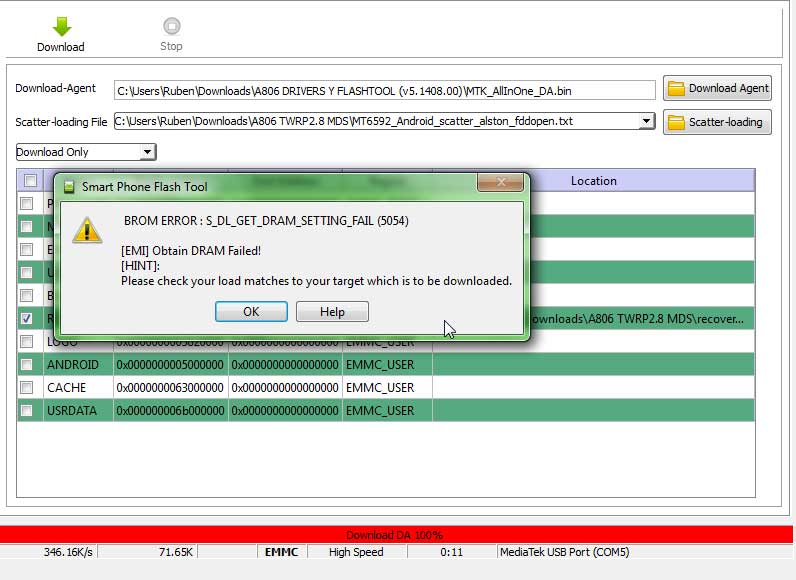Click the Location column header

(593, 181)
